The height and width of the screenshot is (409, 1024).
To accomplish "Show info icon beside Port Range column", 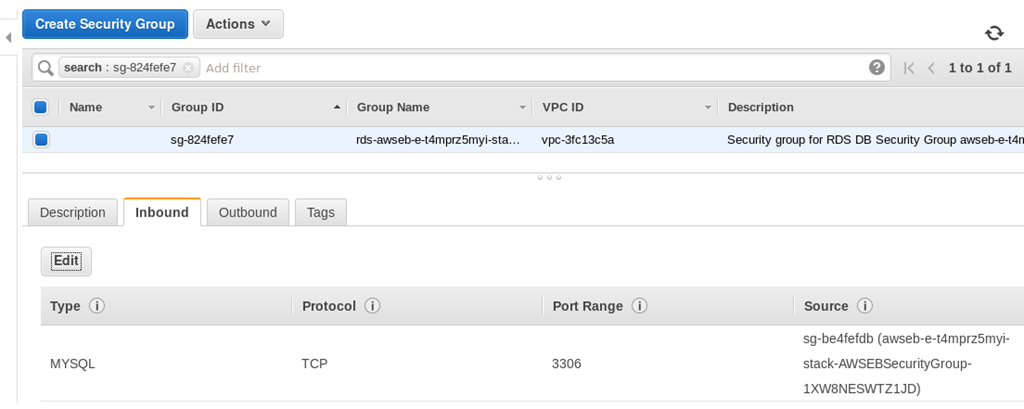I will click(x=640, y=306).
